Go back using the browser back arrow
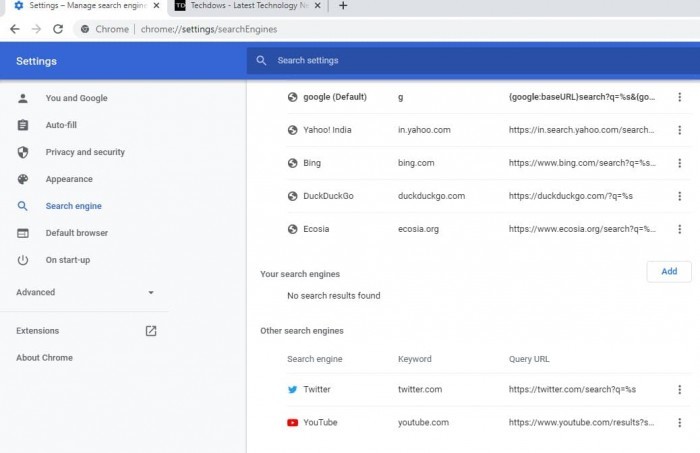Image resolution: width=700 pixels, height=453 pixels. click(15, 29)
